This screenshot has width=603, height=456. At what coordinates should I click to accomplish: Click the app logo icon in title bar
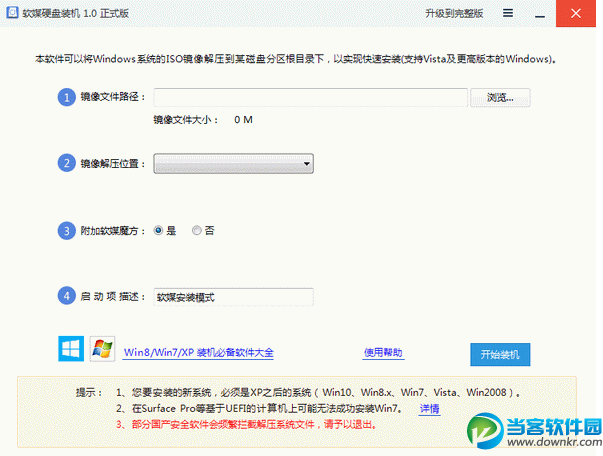pos(12,13)
